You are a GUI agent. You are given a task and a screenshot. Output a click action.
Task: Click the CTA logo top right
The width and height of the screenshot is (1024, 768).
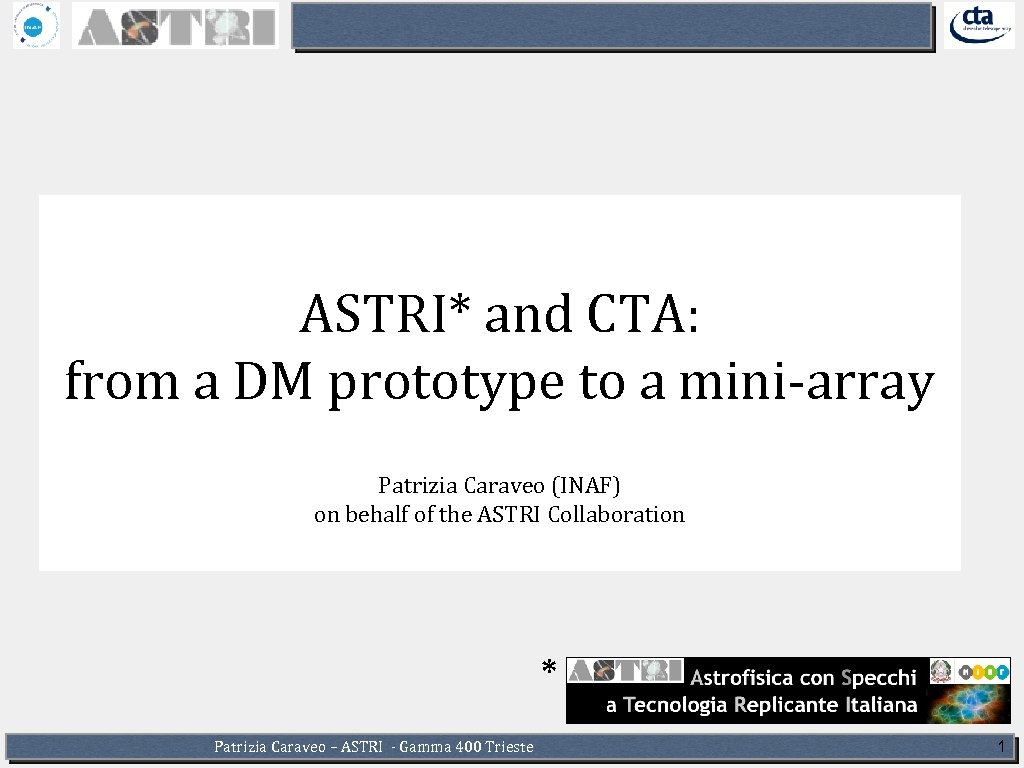pyautogui.click(x=979, y=25)
